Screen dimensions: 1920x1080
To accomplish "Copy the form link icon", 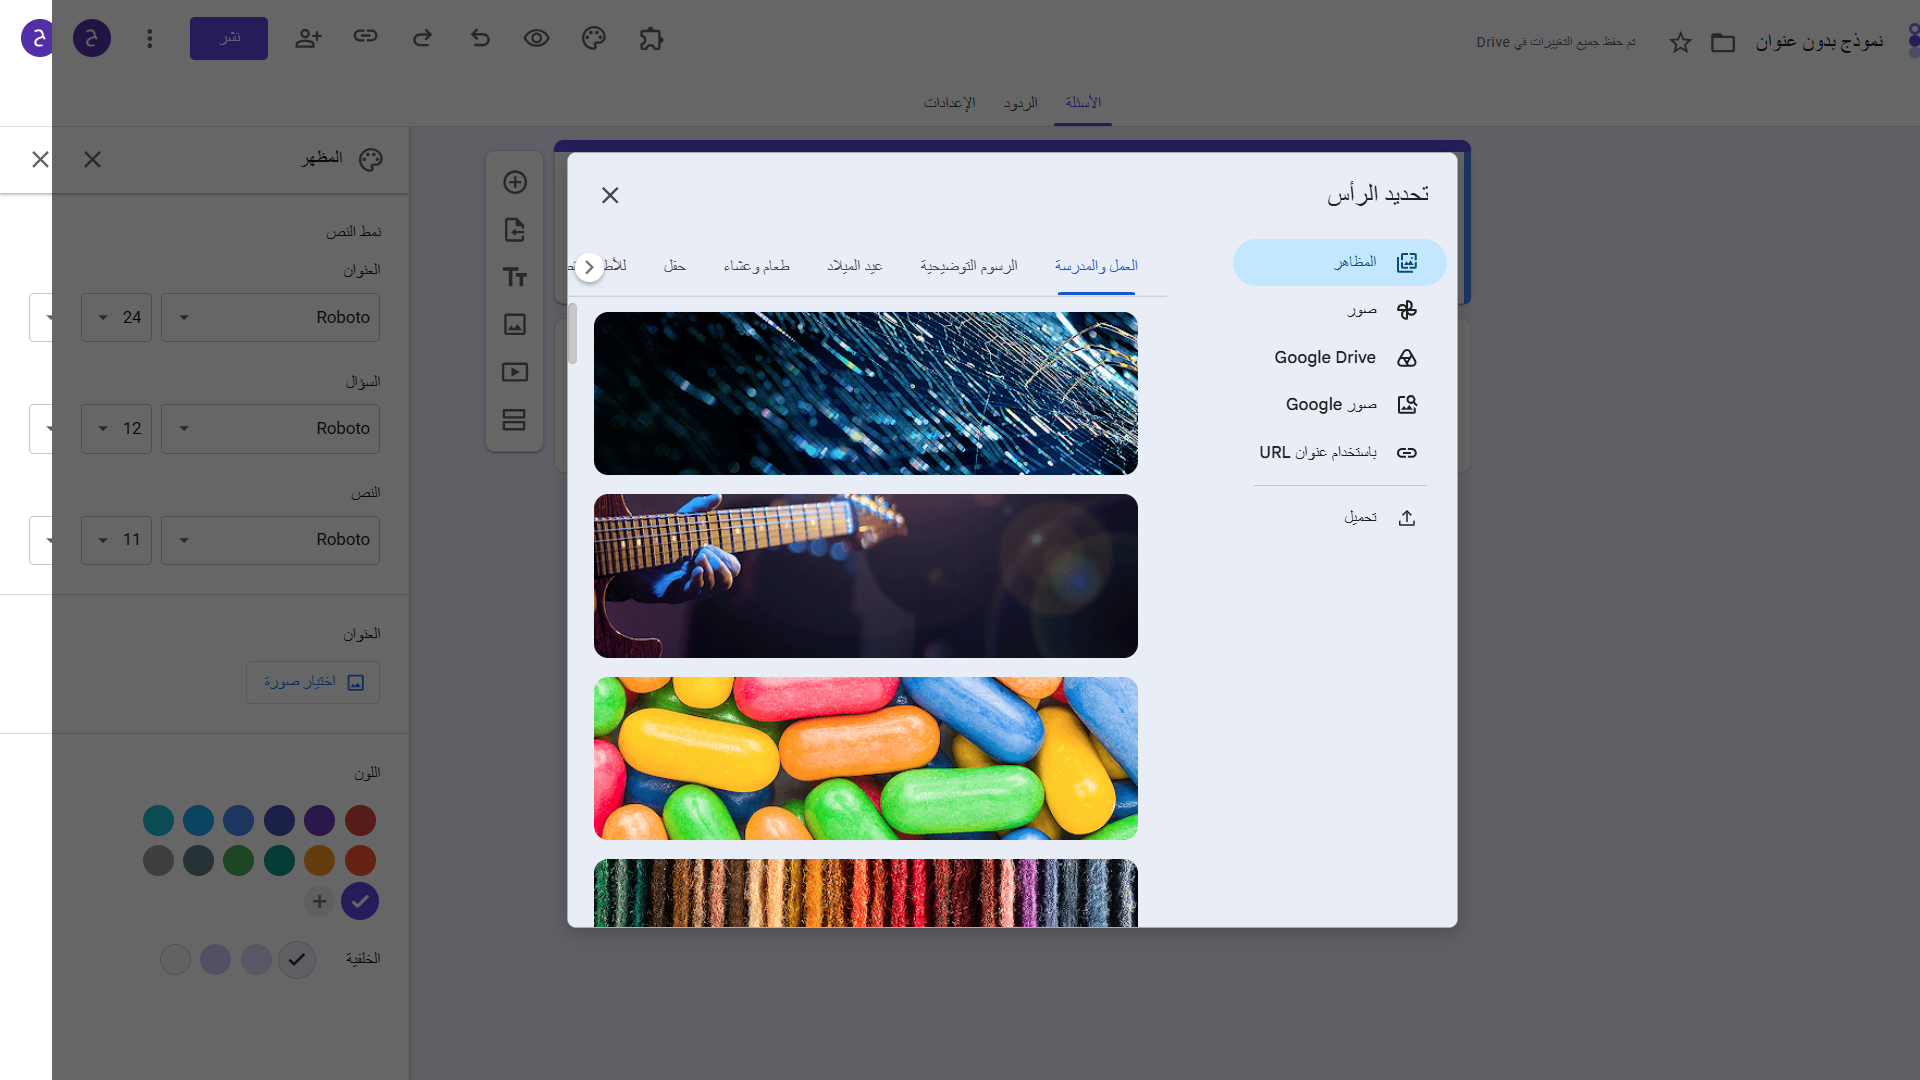I will coord(365,37).
